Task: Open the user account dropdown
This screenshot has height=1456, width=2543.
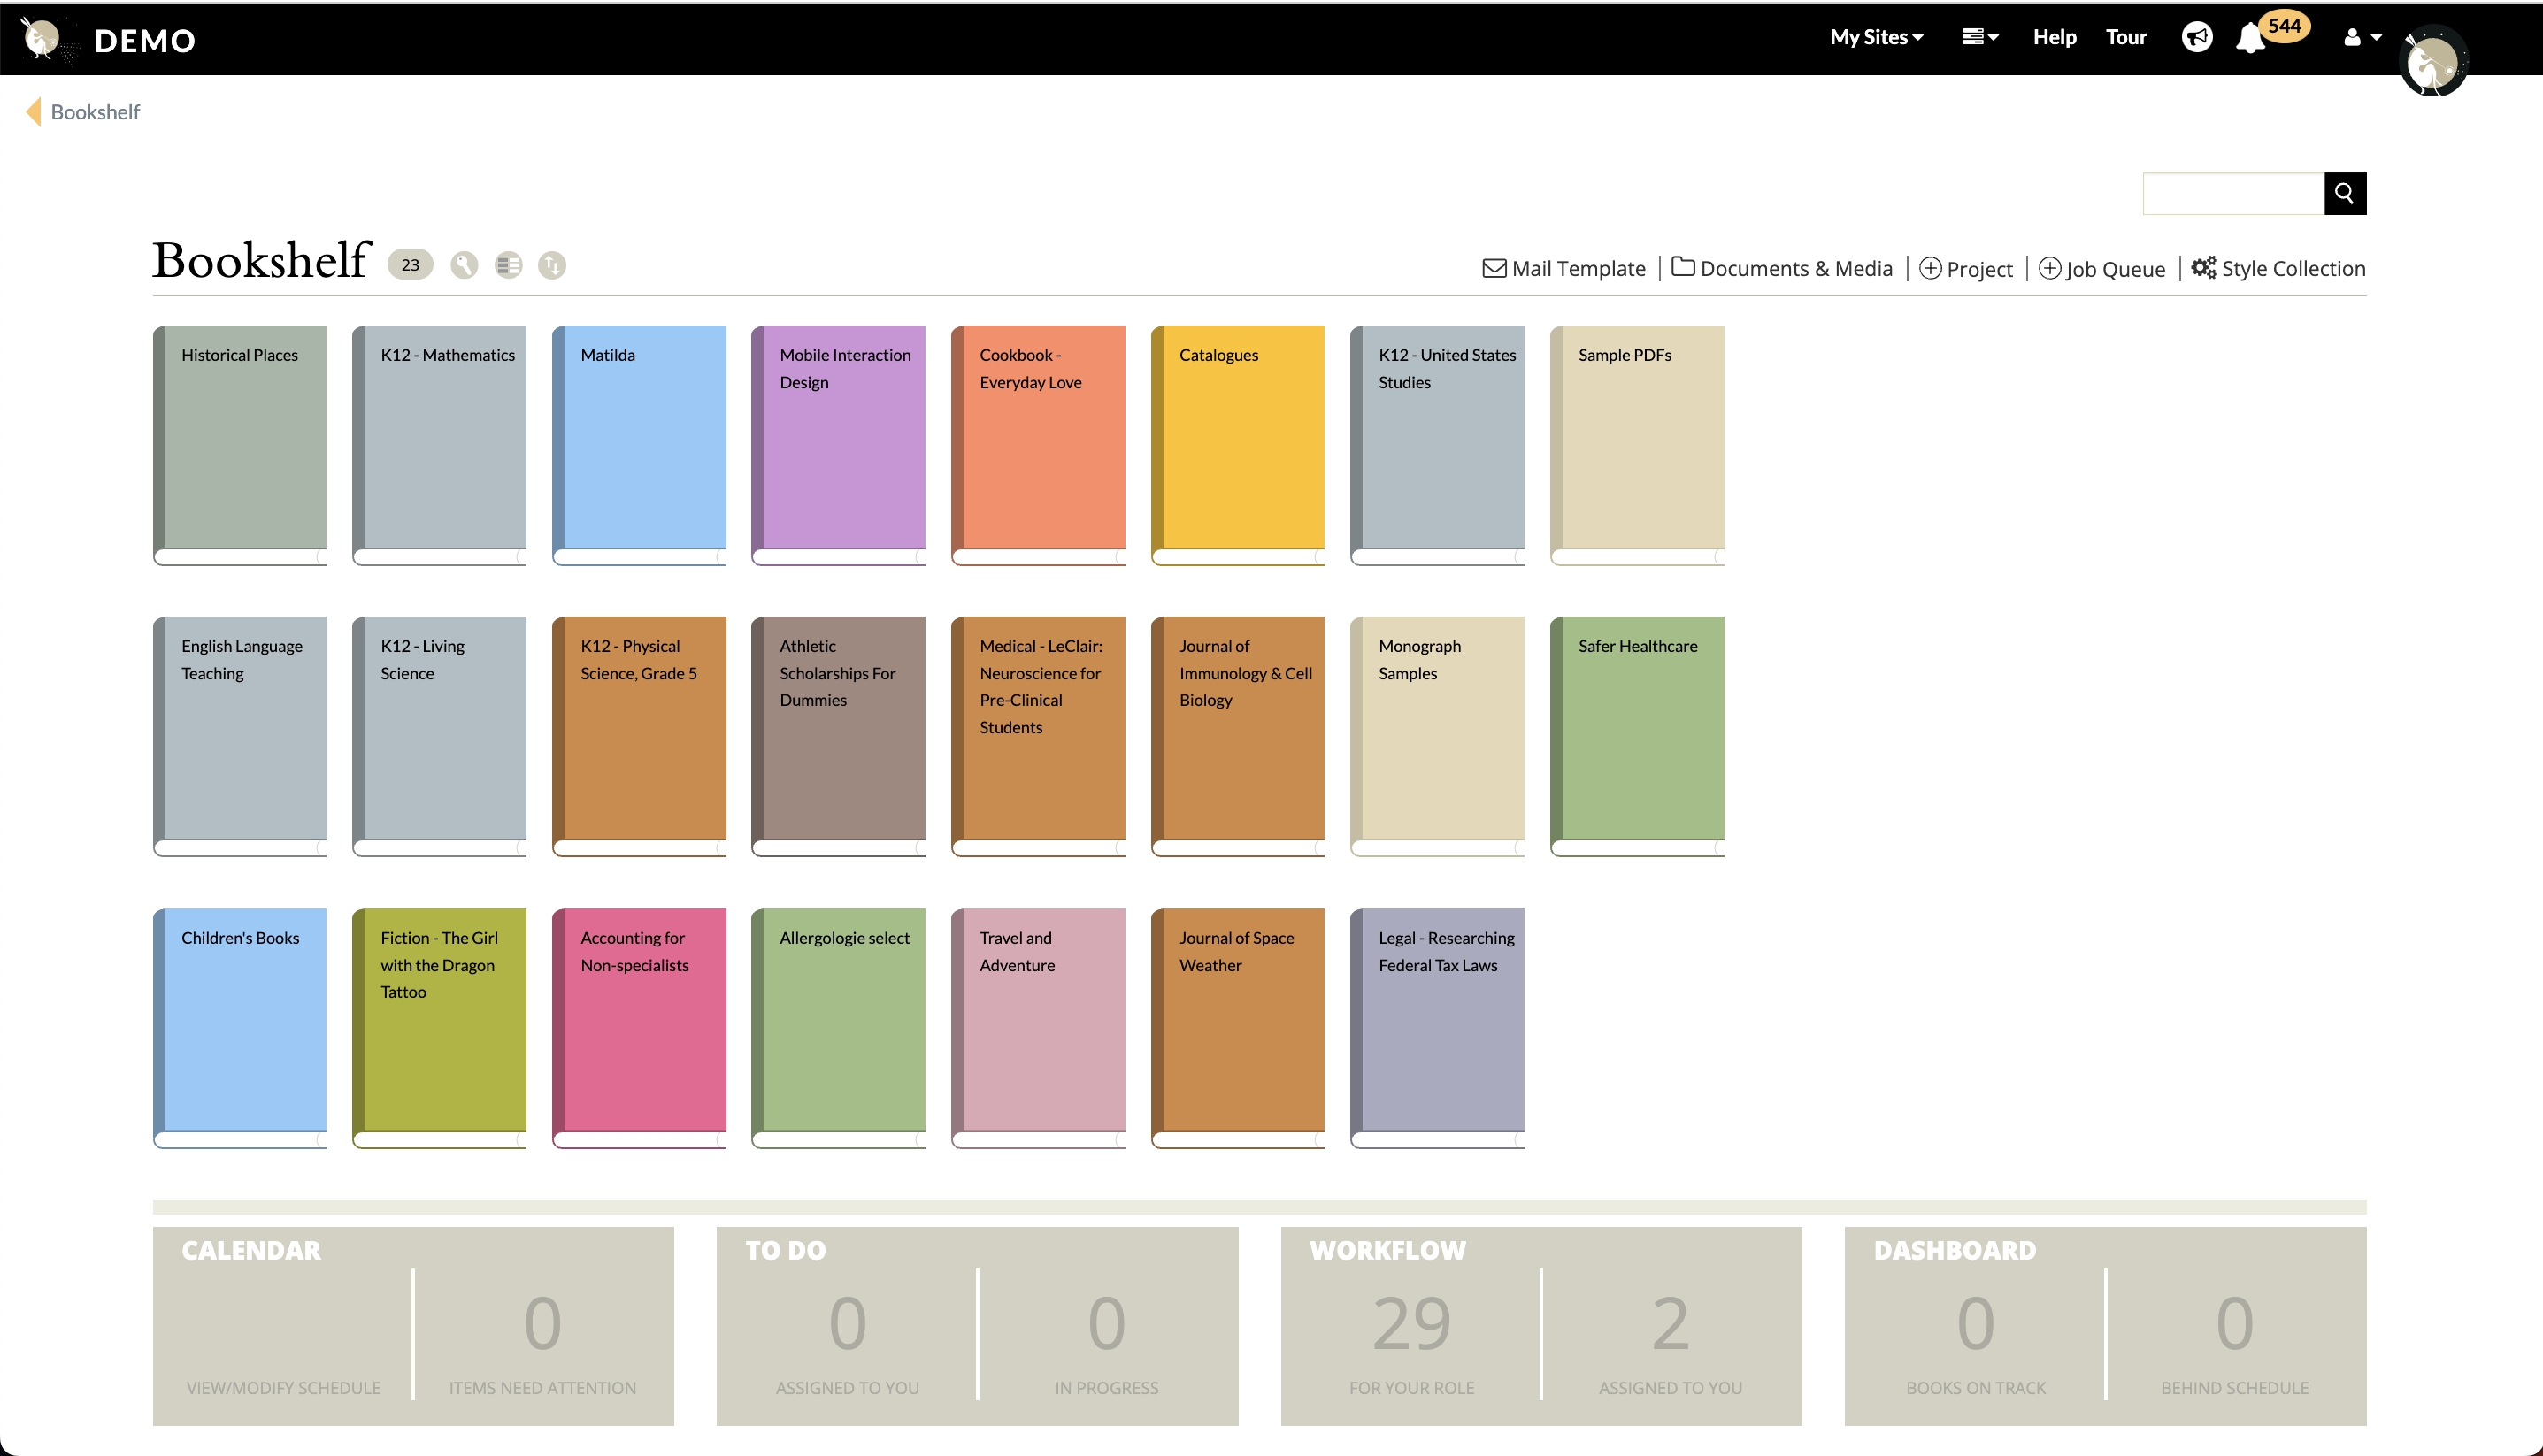Action: pos(2361,37)
